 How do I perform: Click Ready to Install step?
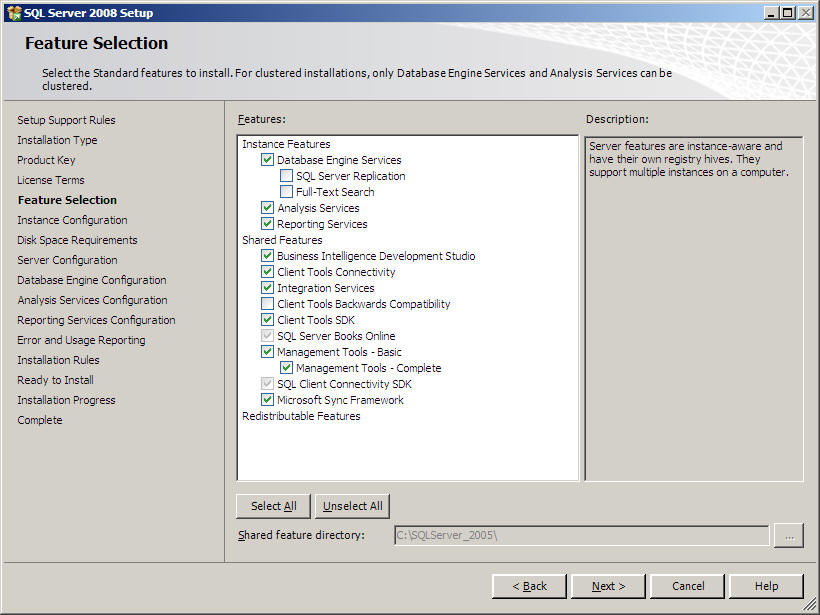coord(55,380)
